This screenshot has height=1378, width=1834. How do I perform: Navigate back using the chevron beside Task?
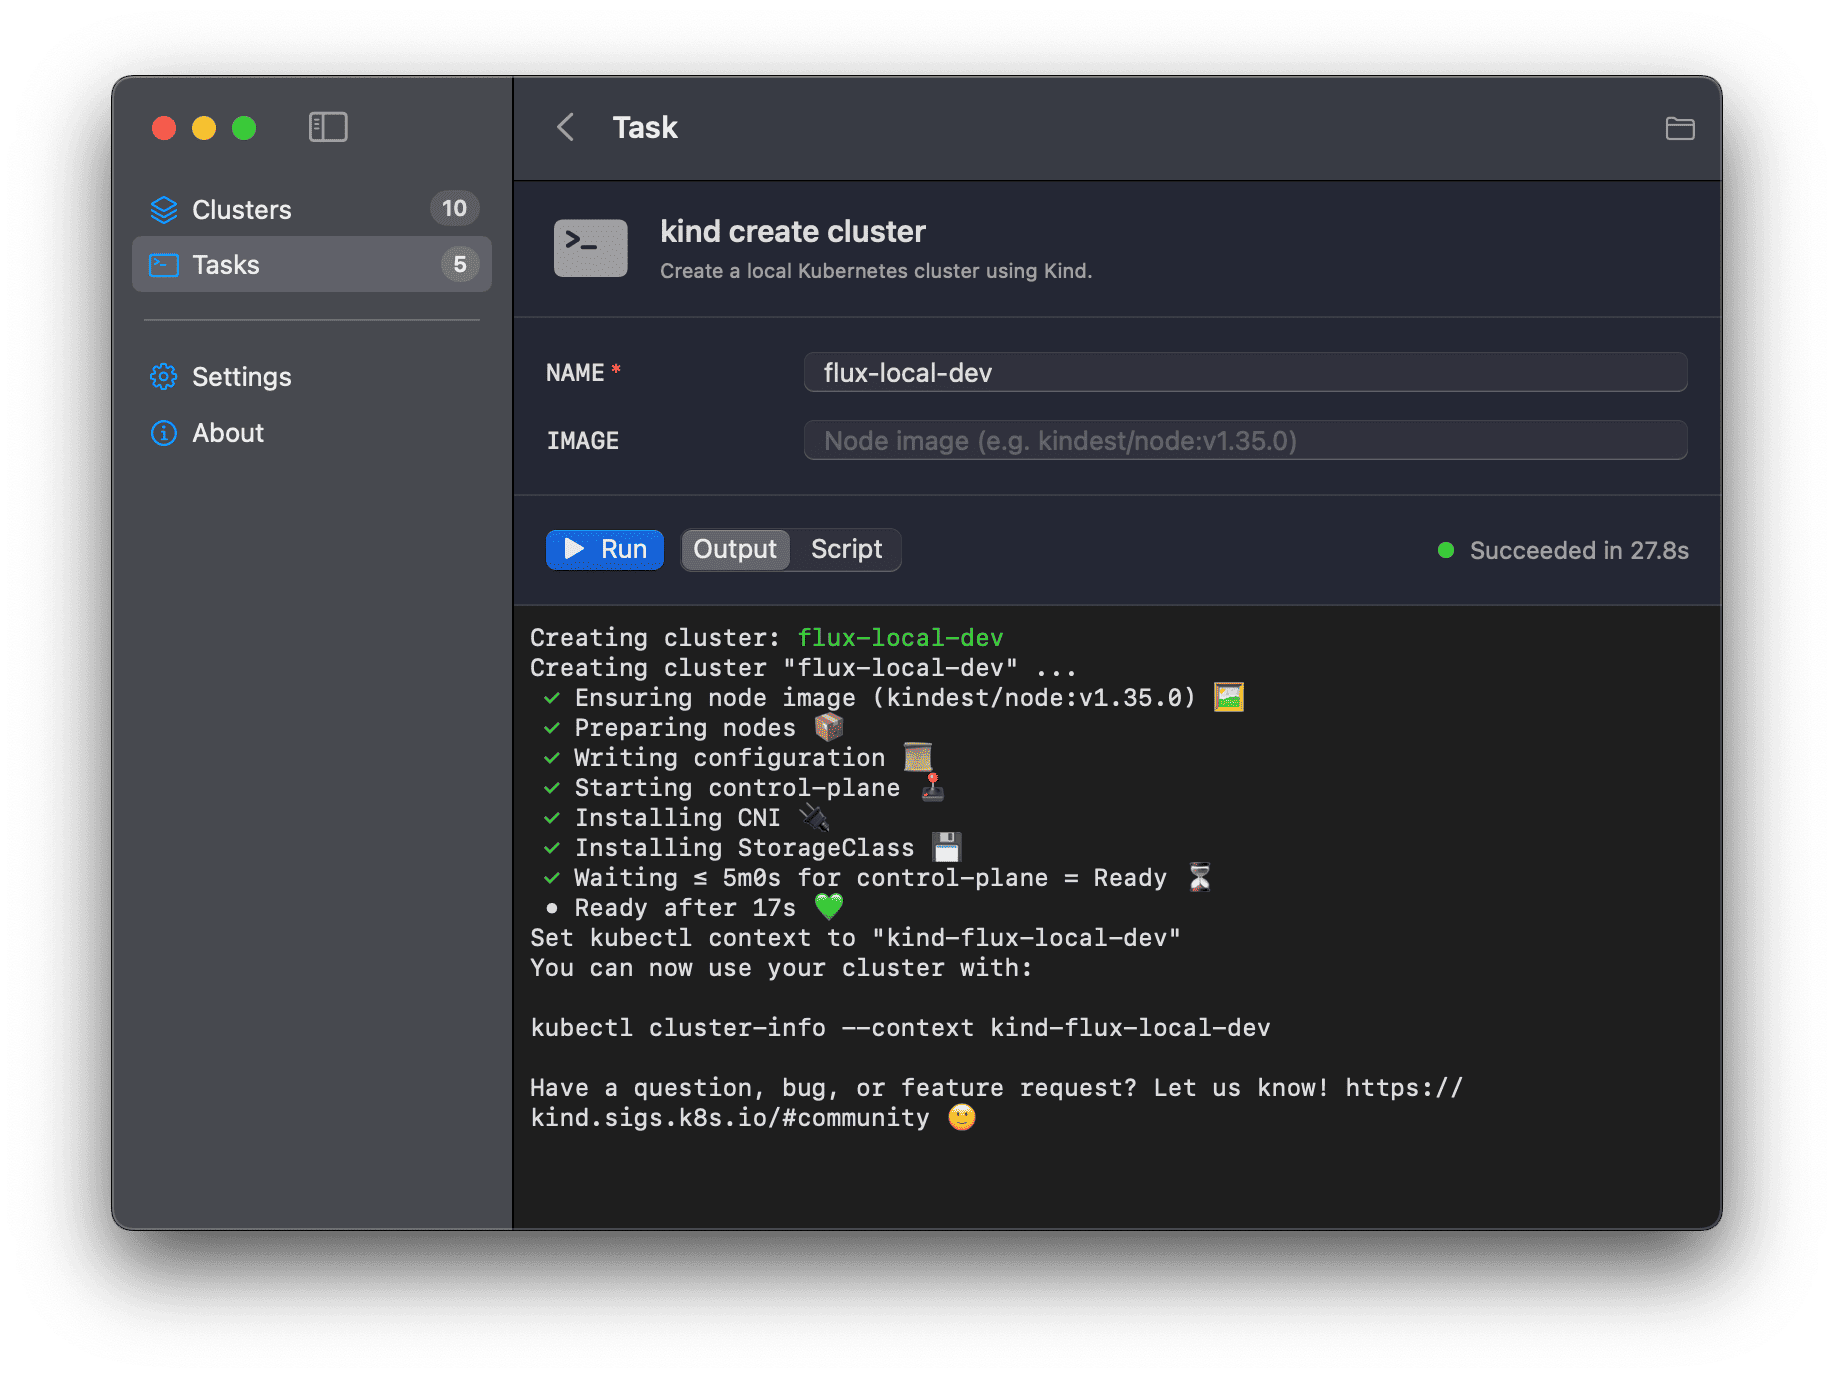click(x=565, y=127)
